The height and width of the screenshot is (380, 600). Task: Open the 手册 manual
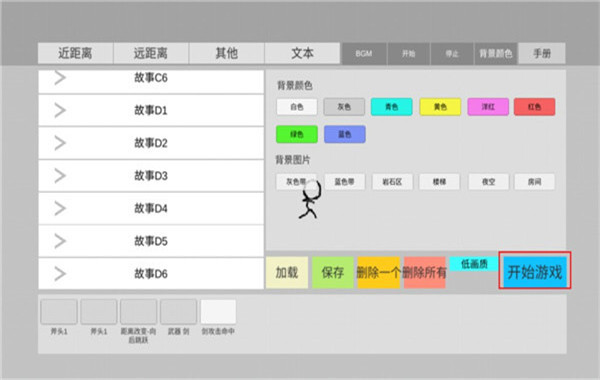[542, 54]
